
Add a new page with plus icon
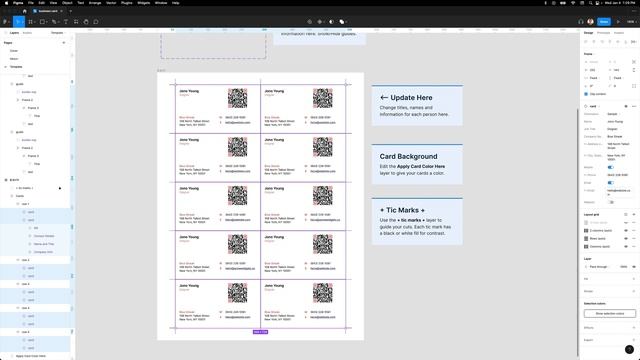pyautogui.click(x=64, y=42)
